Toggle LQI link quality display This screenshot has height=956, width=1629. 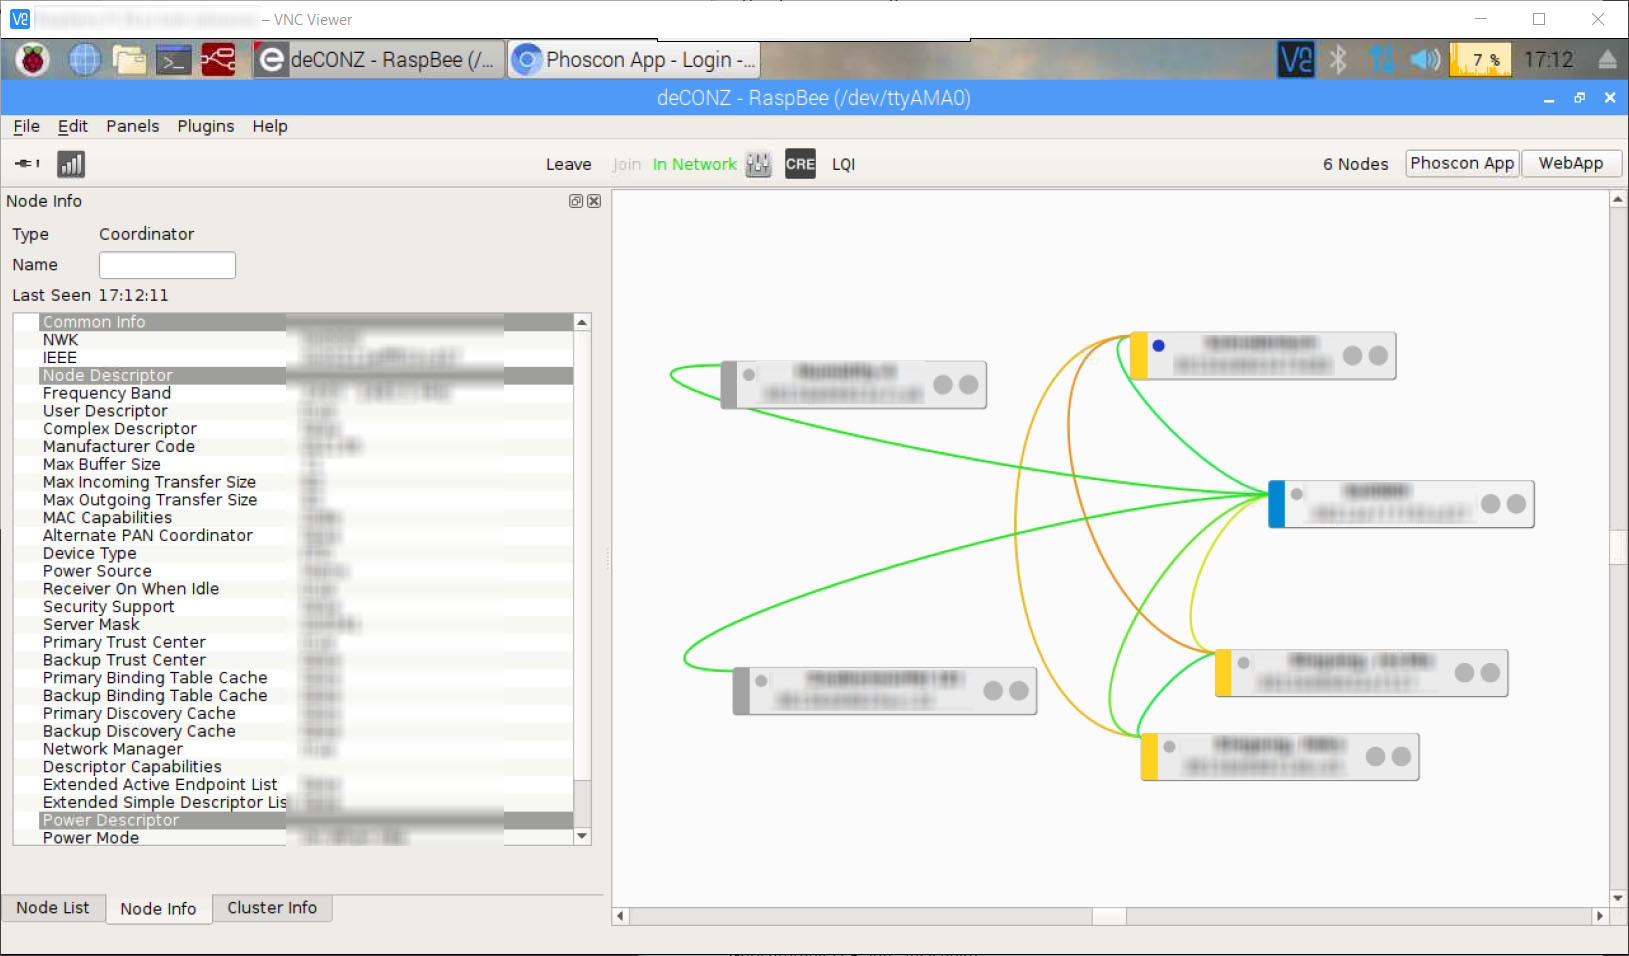pyautogui.click(x=843, y=164)
